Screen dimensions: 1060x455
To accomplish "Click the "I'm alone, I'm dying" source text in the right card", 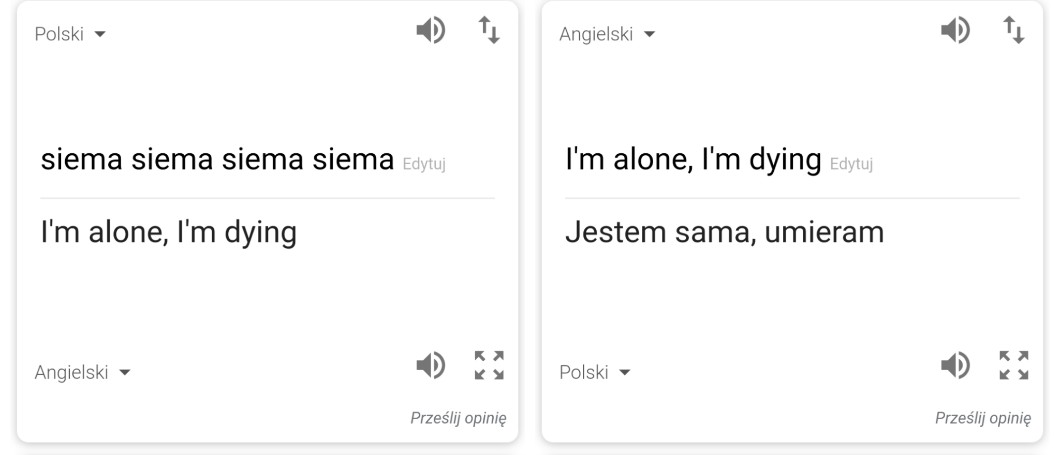I will click(x=693, y=159).
